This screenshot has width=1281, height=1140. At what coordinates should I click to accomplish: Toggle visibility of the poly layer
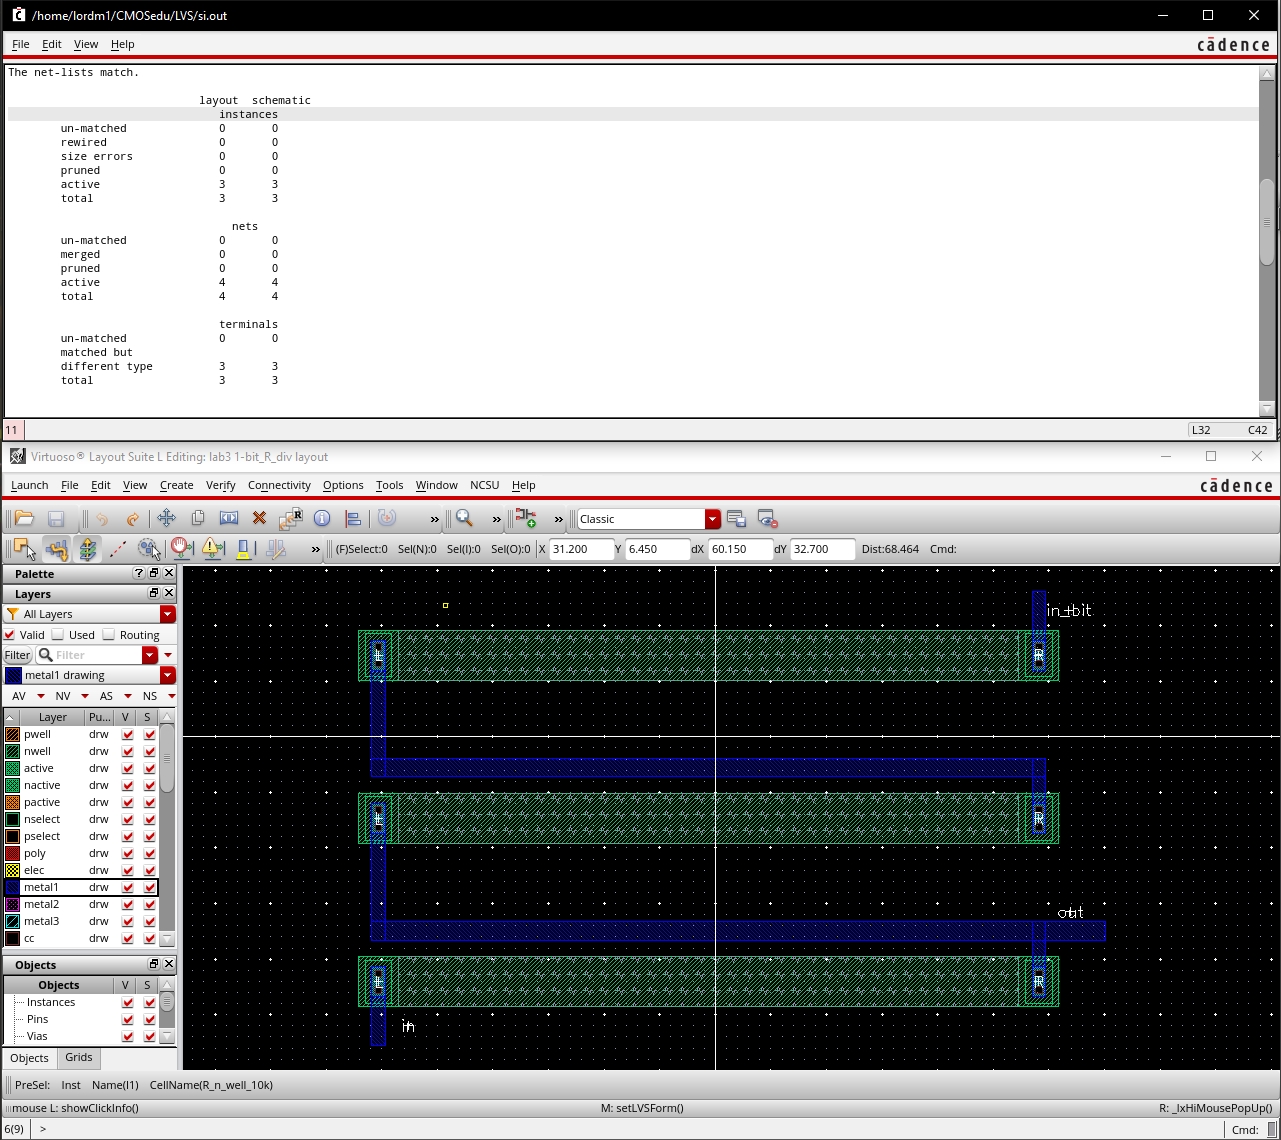tap(127, 853)
